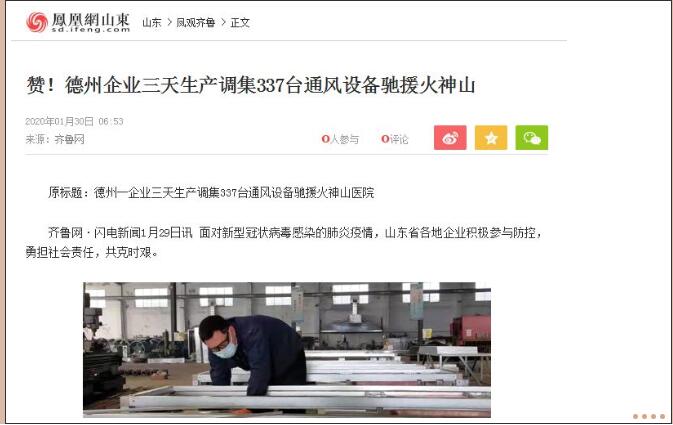Screen dimensions: 673x425
Task: Click the chevron after 凤观齐鲁 breadcrumb
Action: tap(223, 22)
